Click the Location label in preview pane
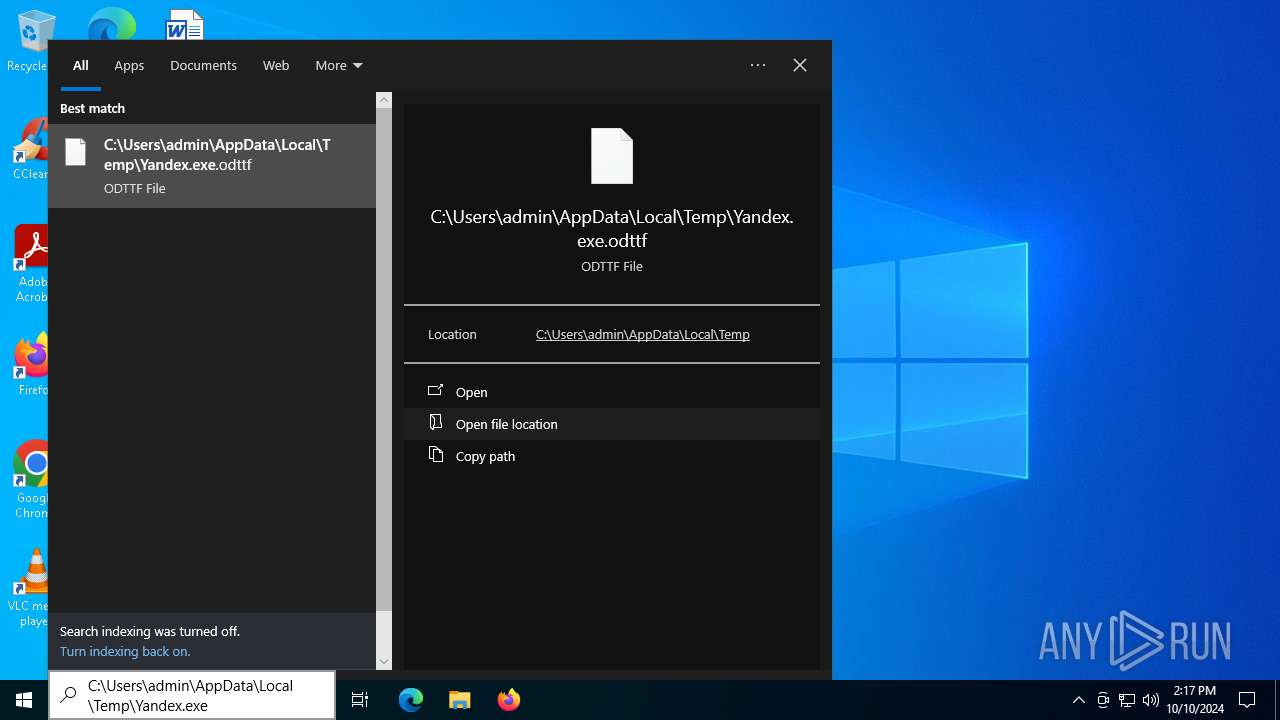Image resolution: width=1280 pixels, height=720 pixels. pyautogui.click(x=452, y=335)
